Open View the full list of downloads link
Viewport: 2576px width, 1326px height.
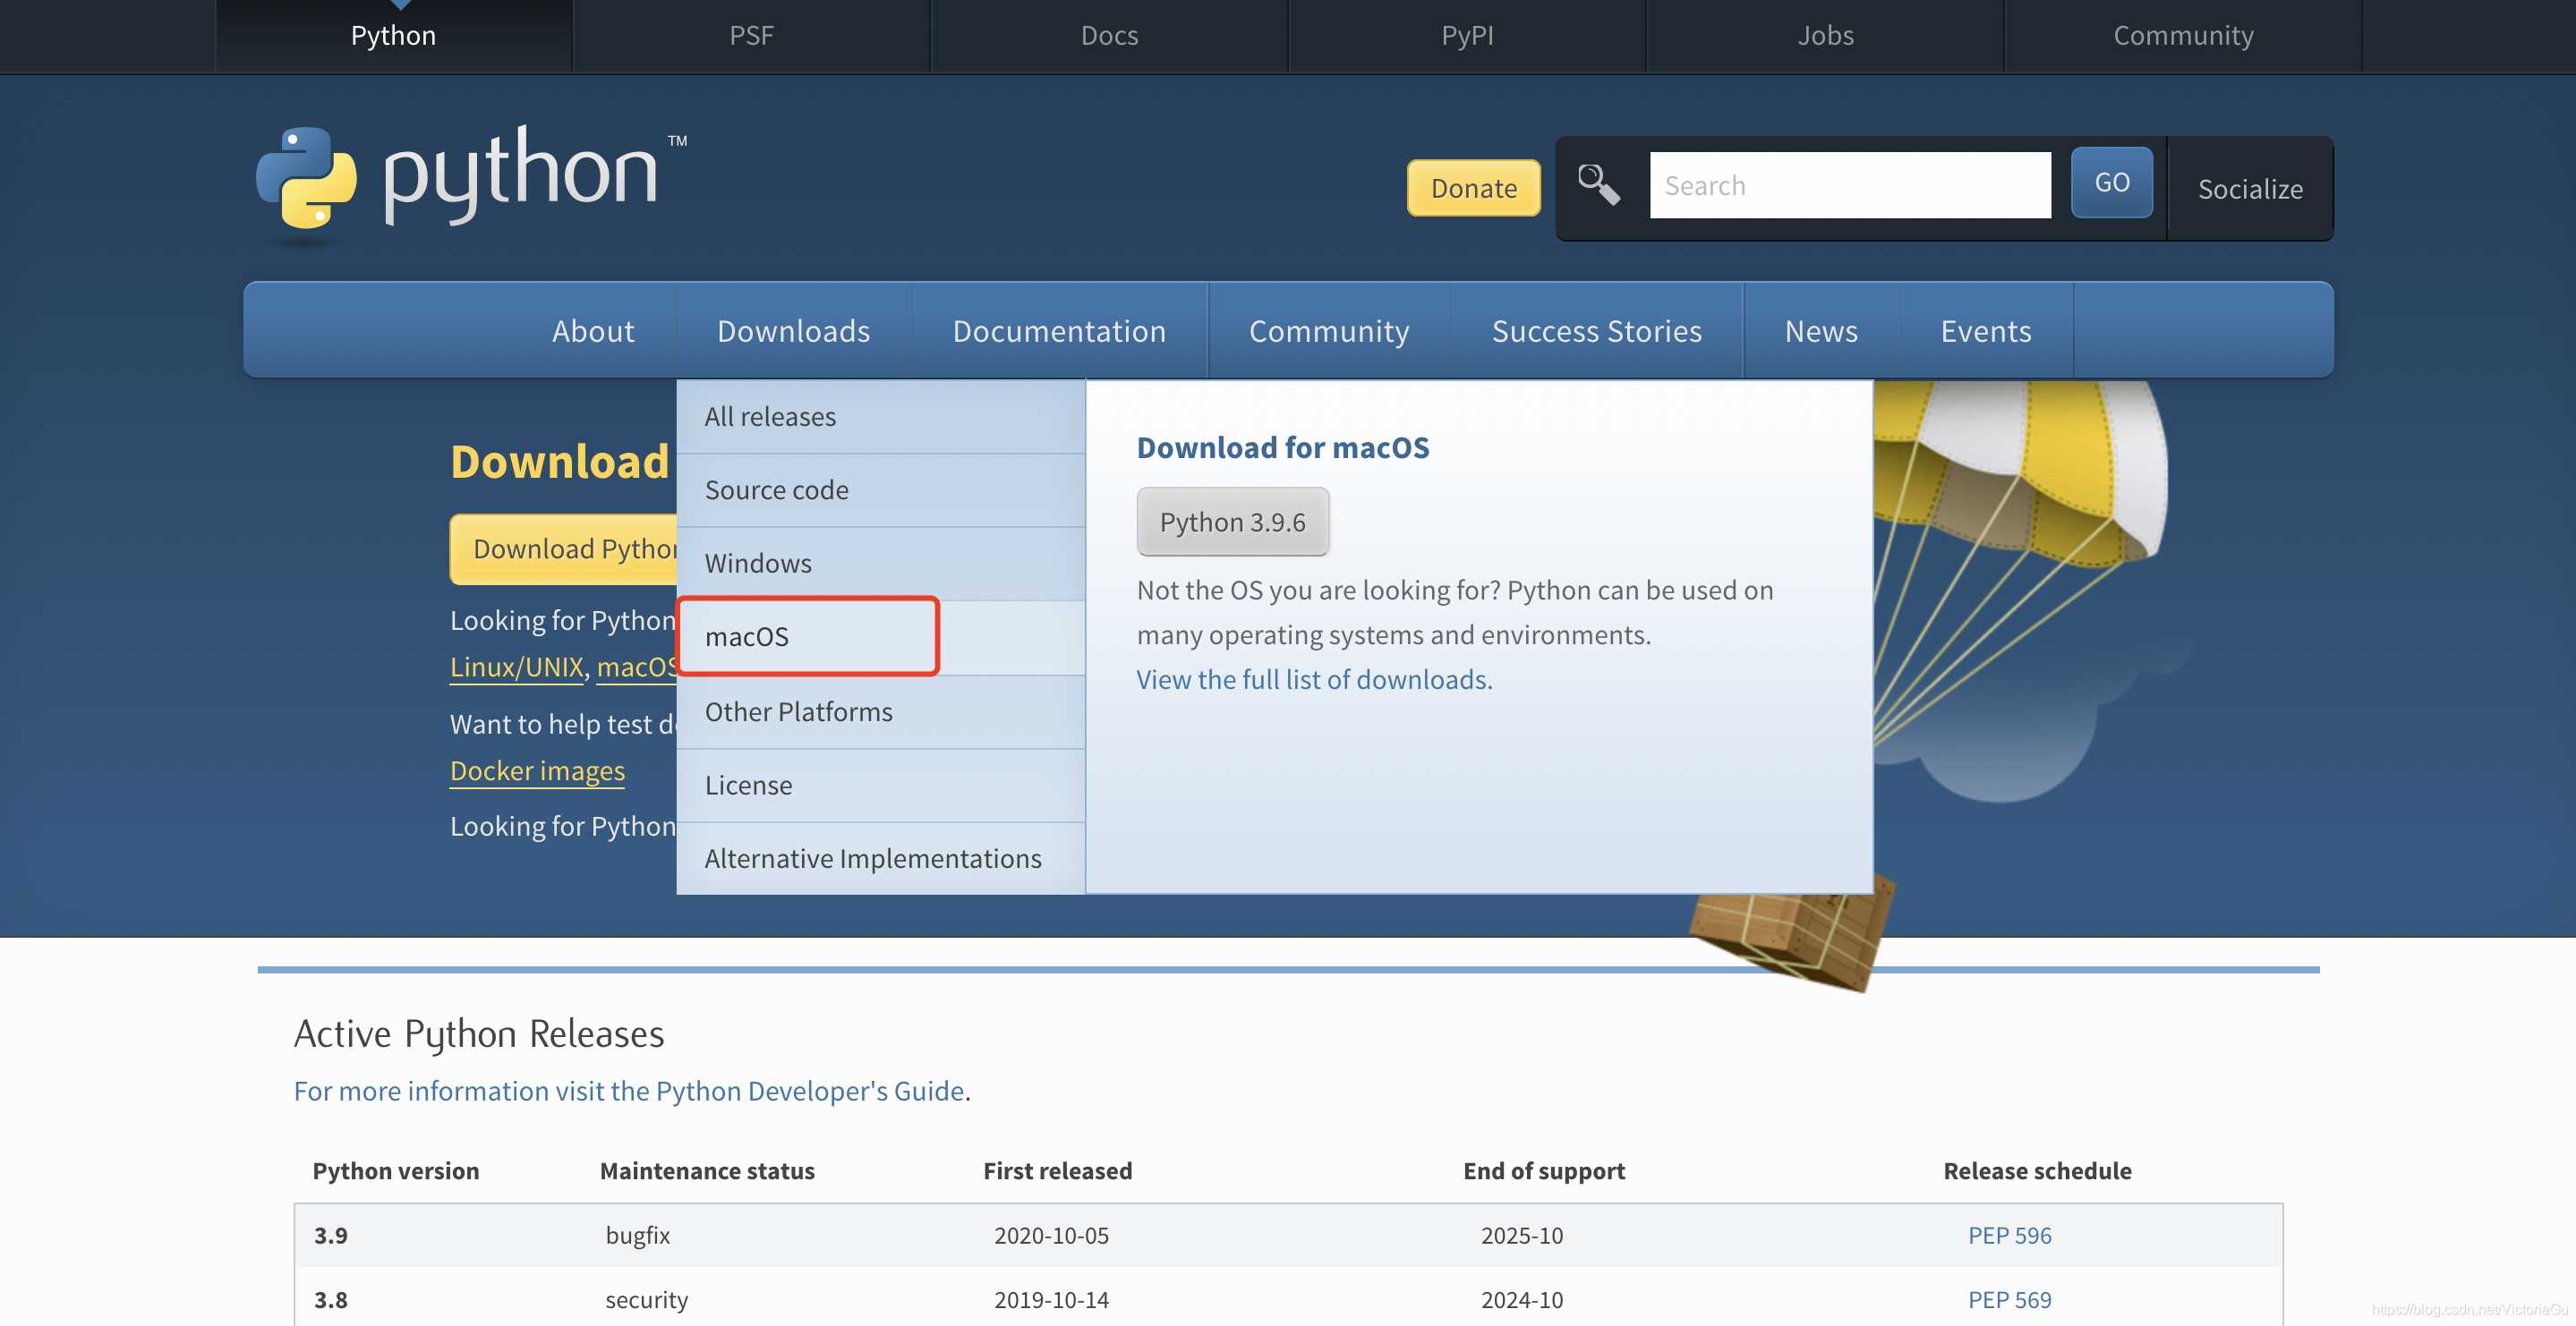[x=1314, y=680]
